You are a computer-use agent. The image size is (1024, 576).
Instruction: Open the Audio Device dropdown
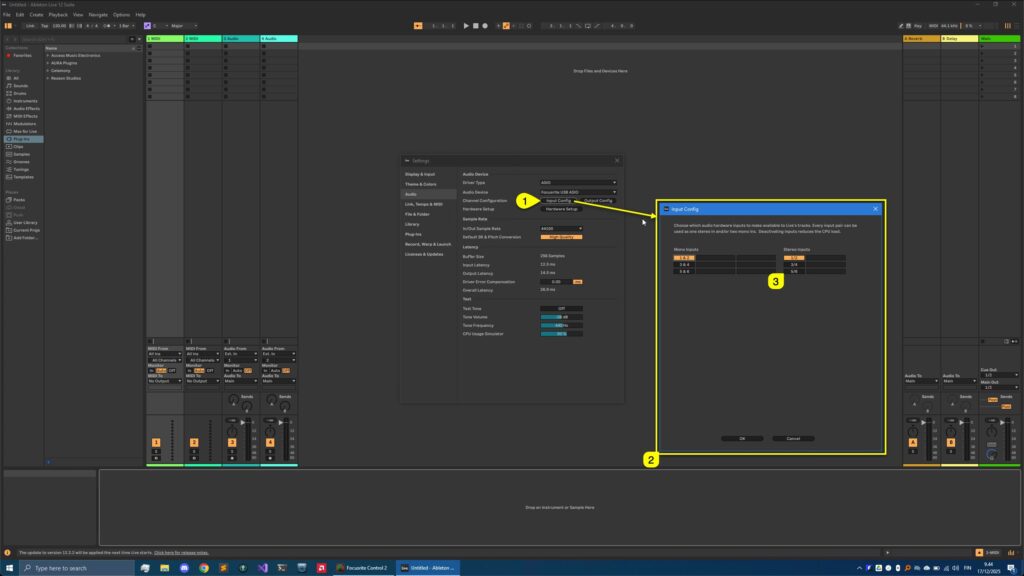pyautogui.click(x=577, y=191)
